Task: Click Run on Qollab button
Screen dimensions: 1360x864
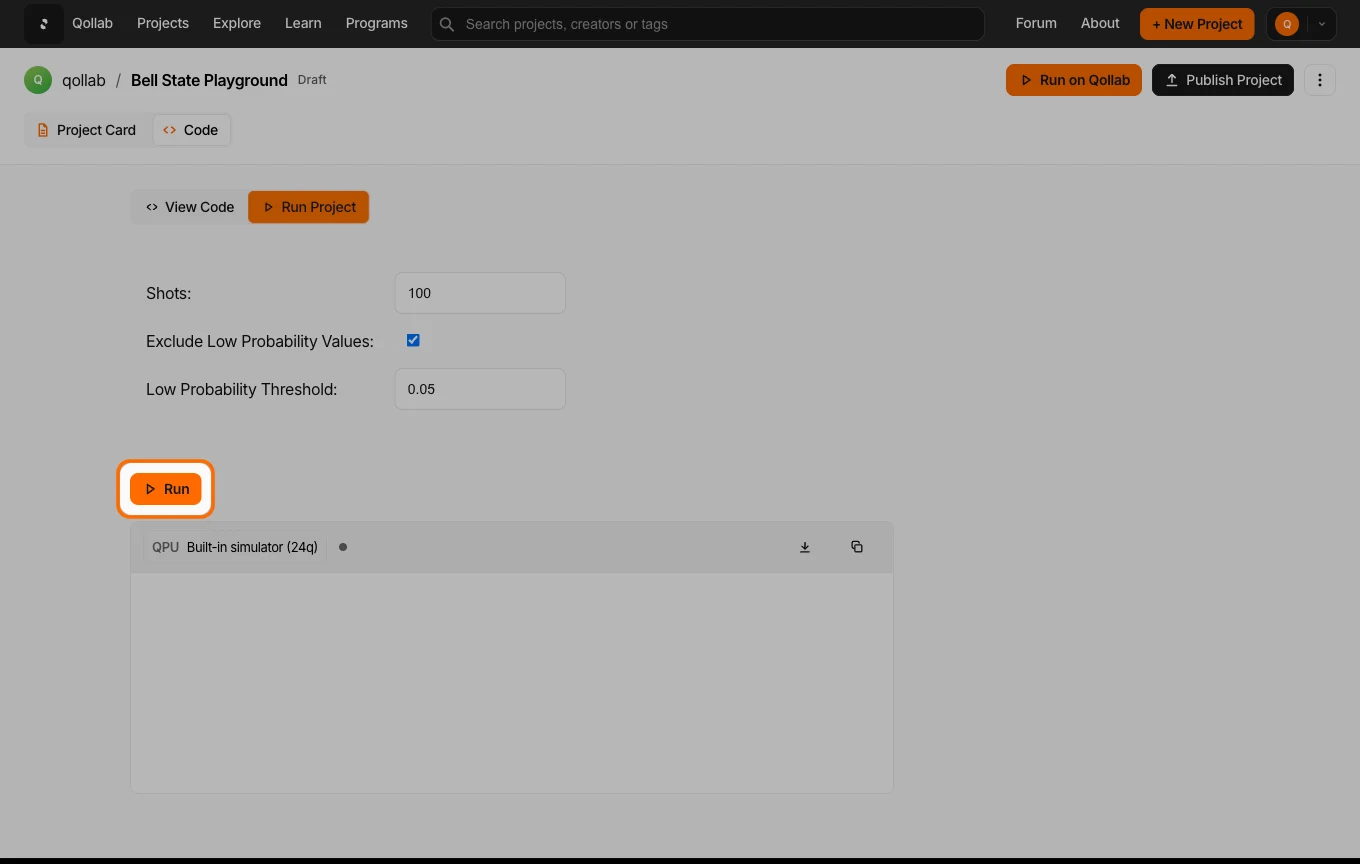Action: [x=1074, y=80]
